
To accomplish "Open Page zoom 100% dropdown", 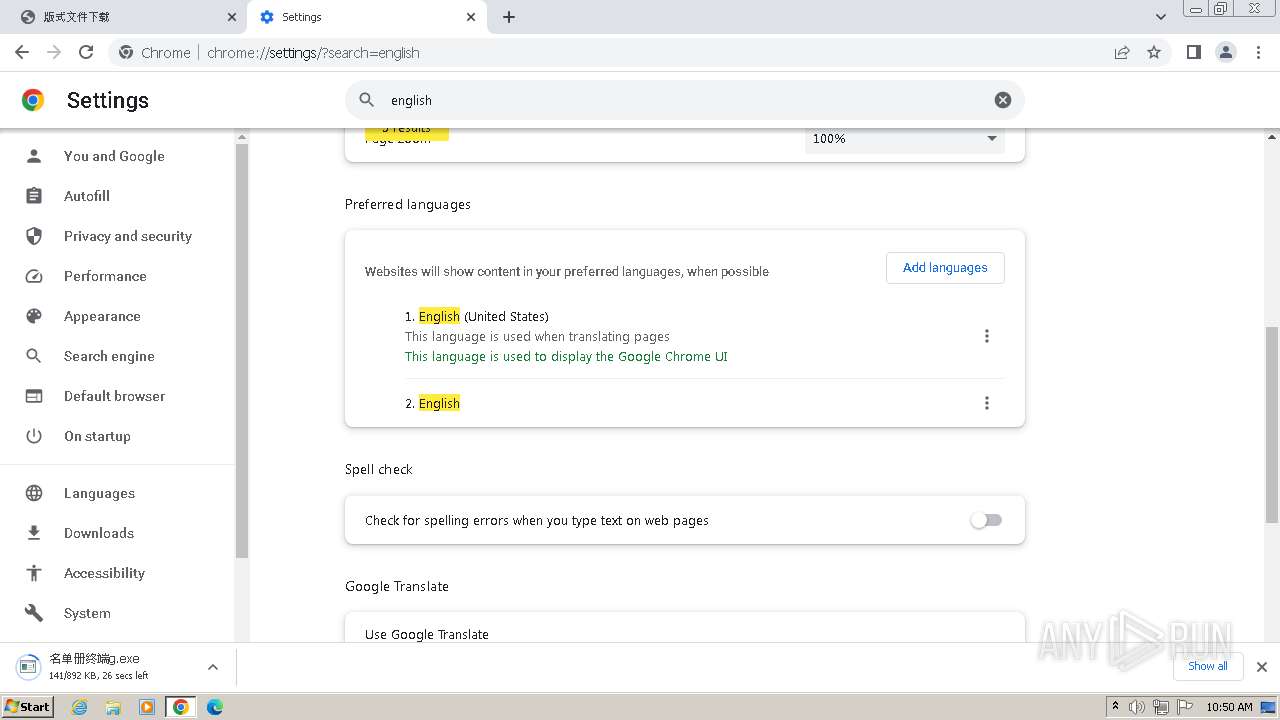I will click(x=904, y=139).
